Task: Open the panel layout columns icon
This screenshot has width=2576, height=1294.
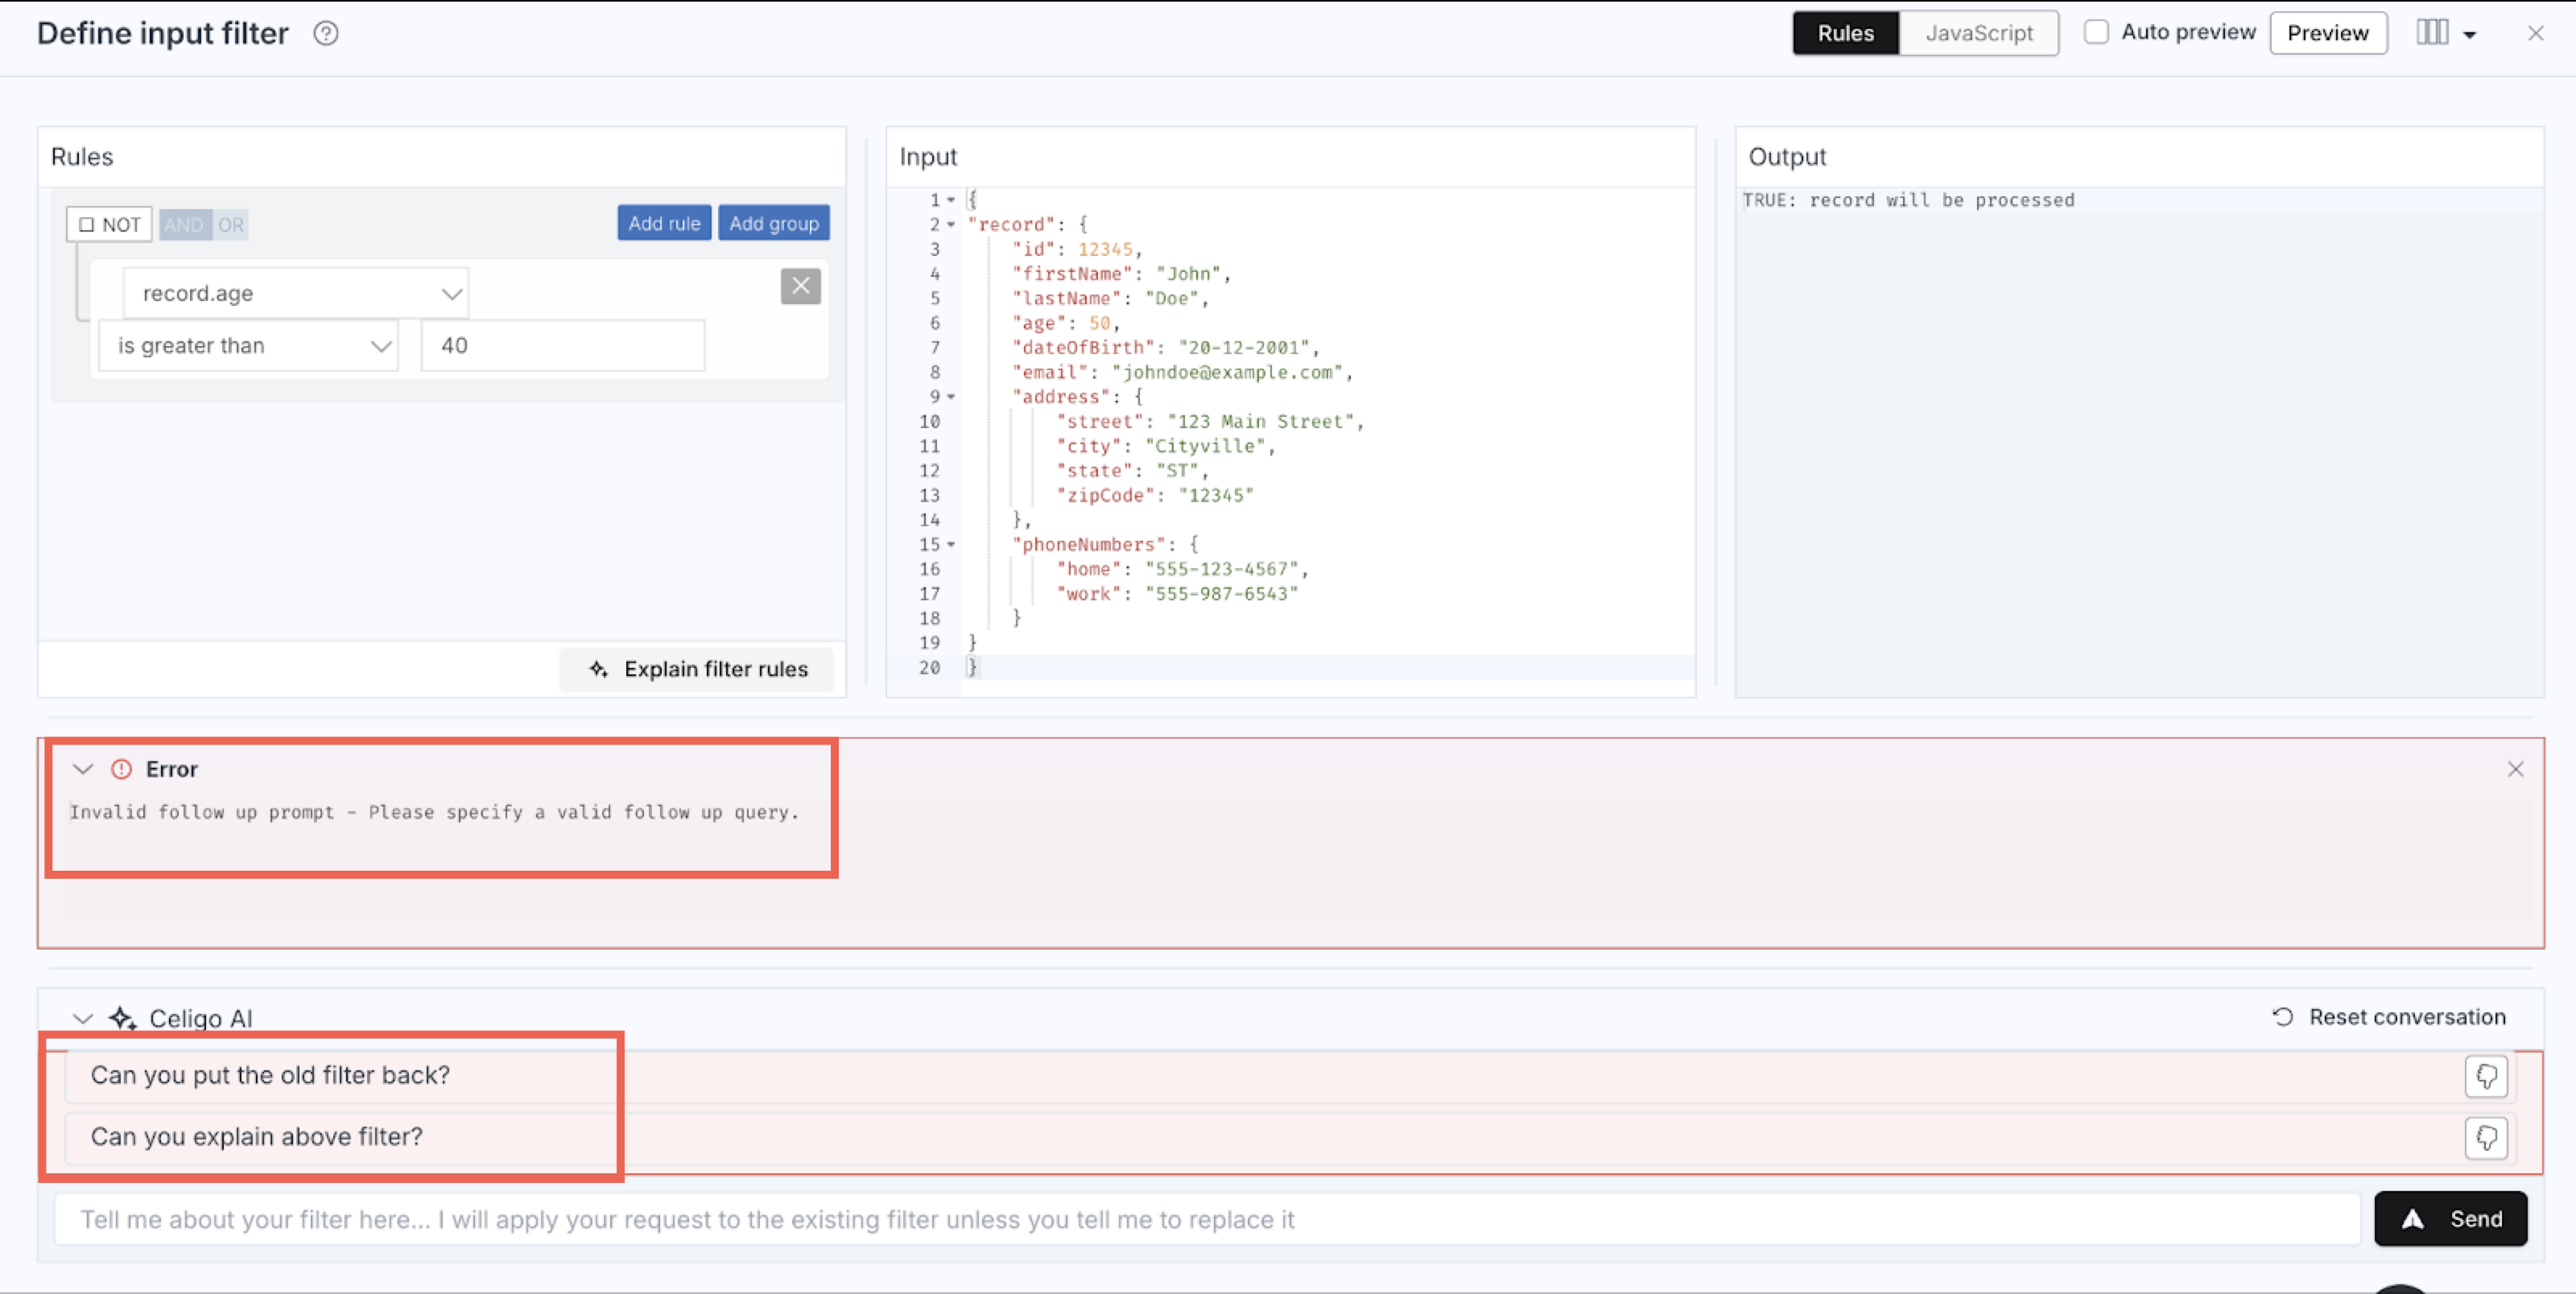Action: click(x=2432, y=32)
